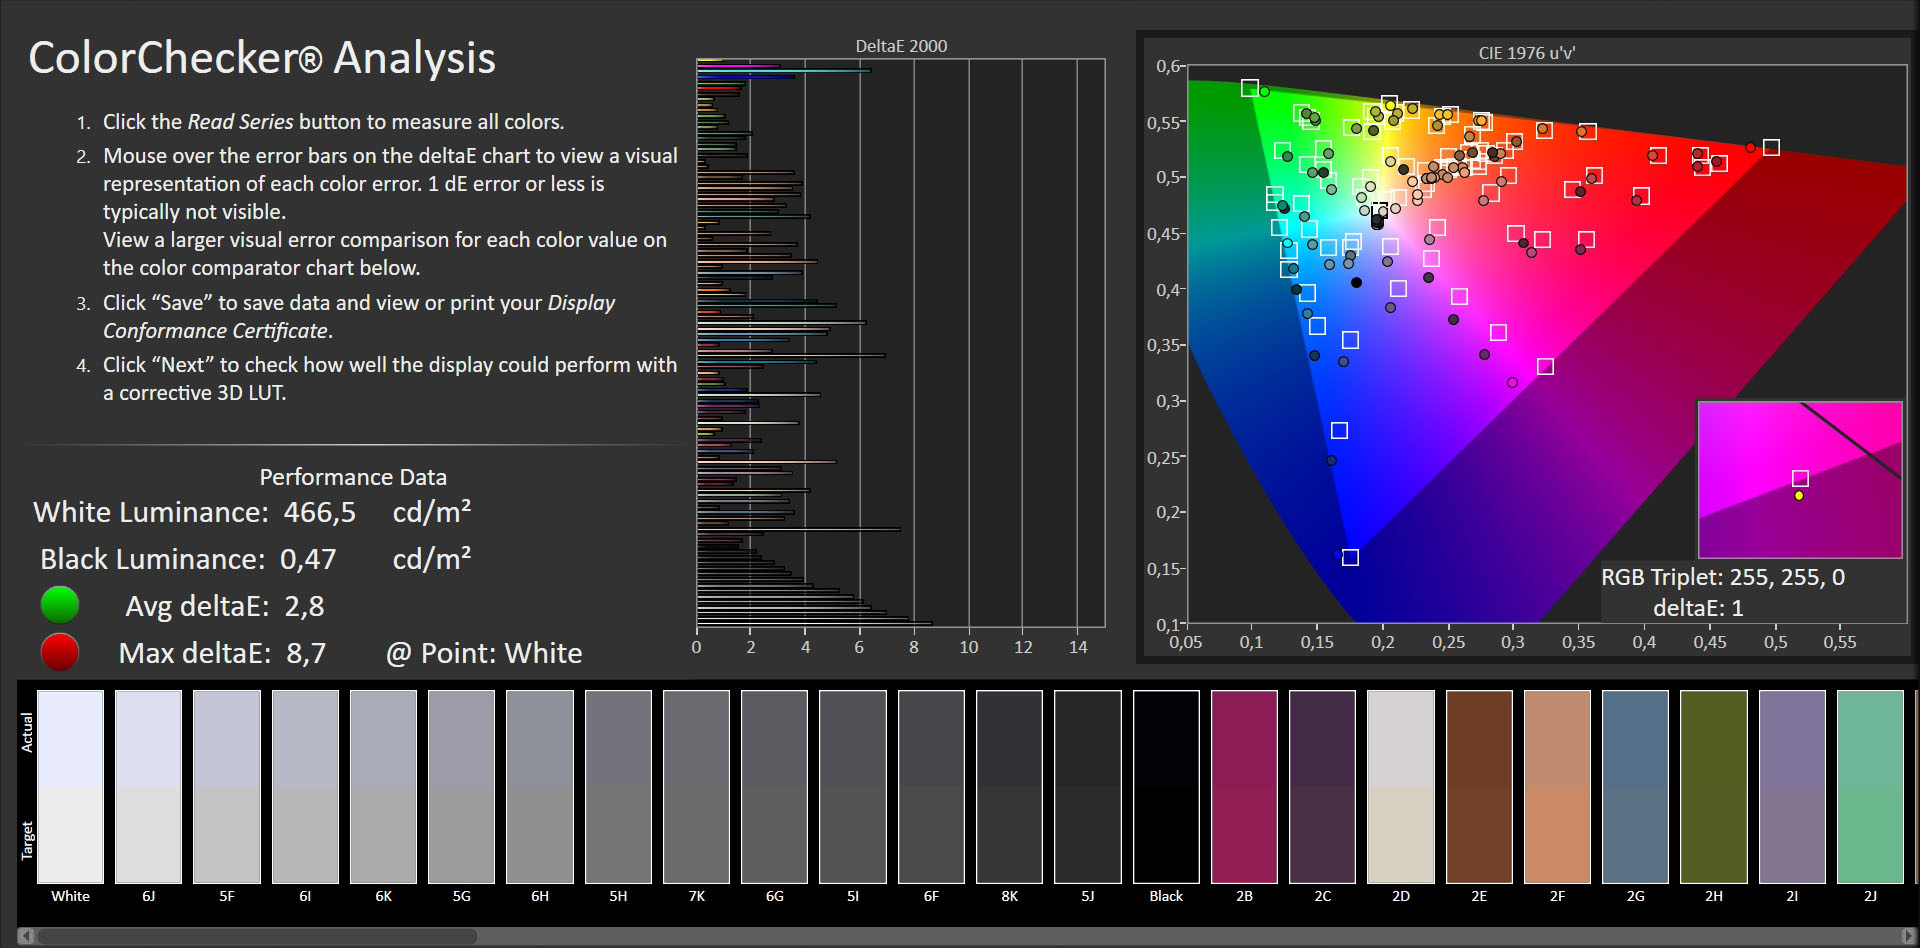
Task: Click the longest bar at bottom of DeltaE 2000 chart
Action: 814,623
